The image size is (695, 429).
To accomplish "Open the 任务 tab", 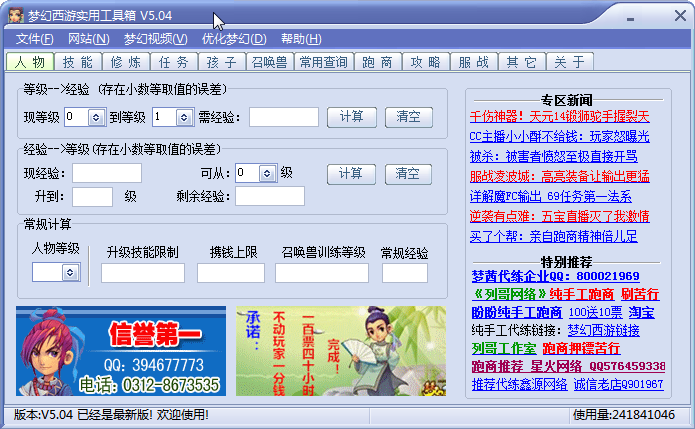I will pyautogui.click(x=174, y=62).
